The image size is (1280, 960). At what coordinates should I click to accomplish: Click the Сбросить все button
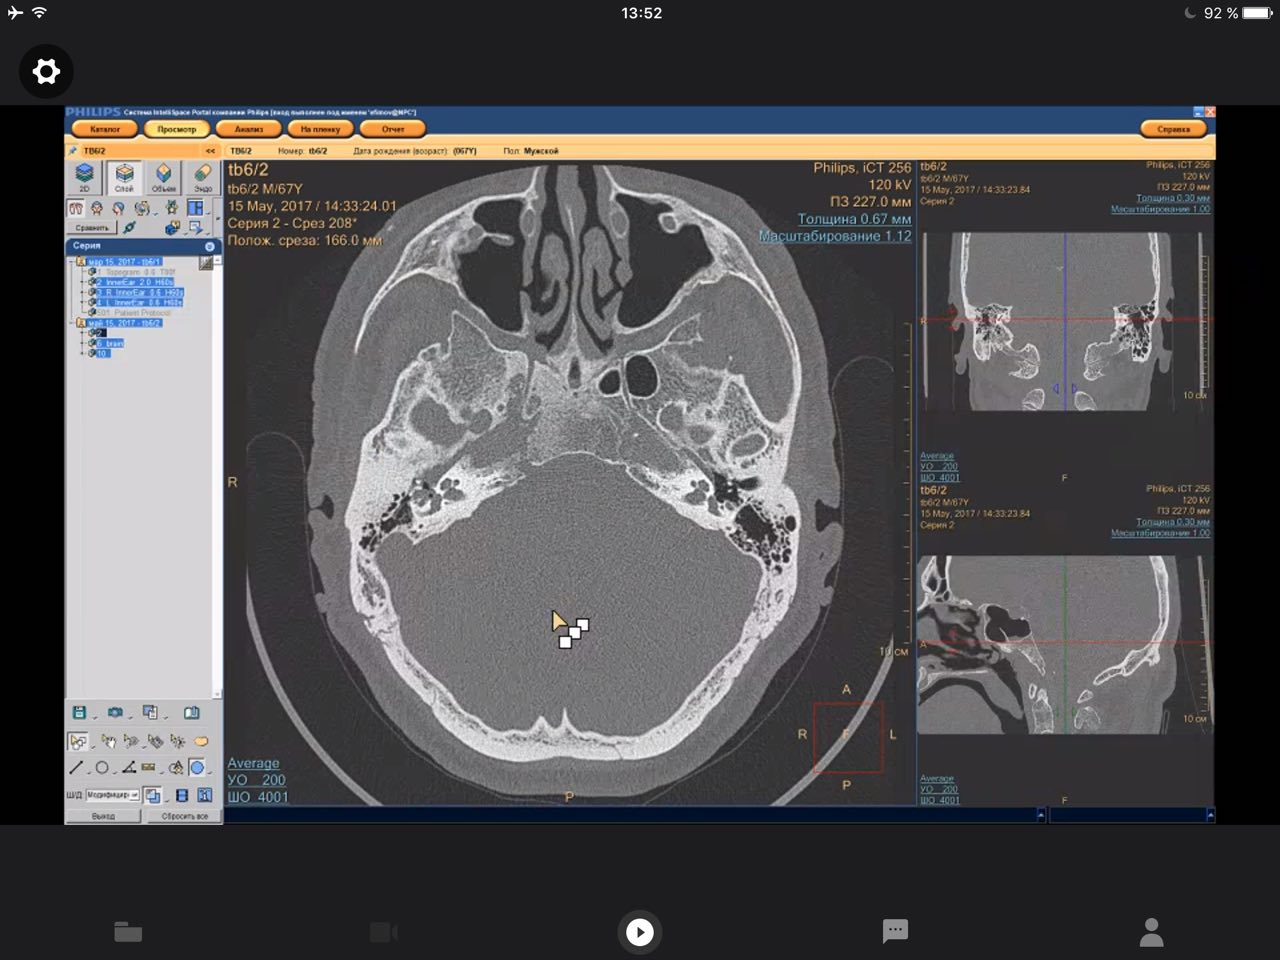coord(184,816)
